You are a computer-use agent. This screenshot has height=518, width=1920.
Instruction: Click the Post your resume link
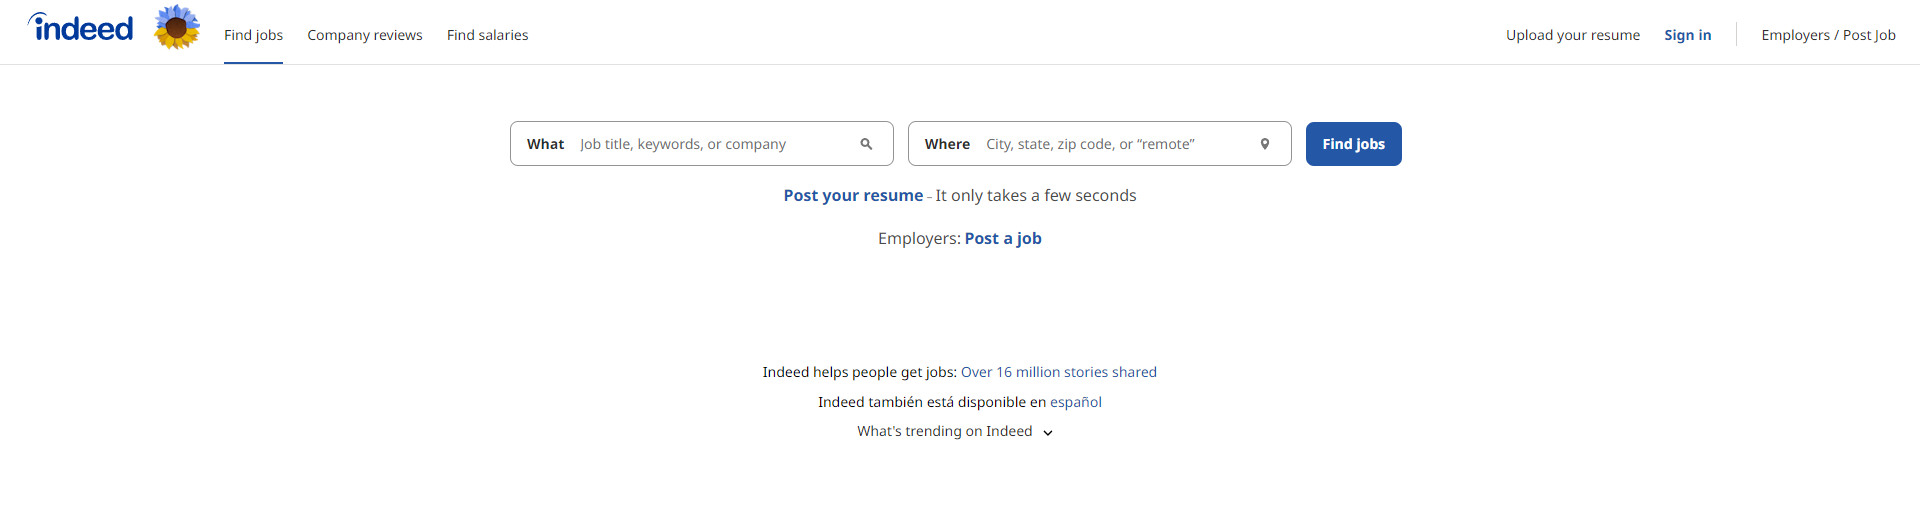tap(853, 196)
